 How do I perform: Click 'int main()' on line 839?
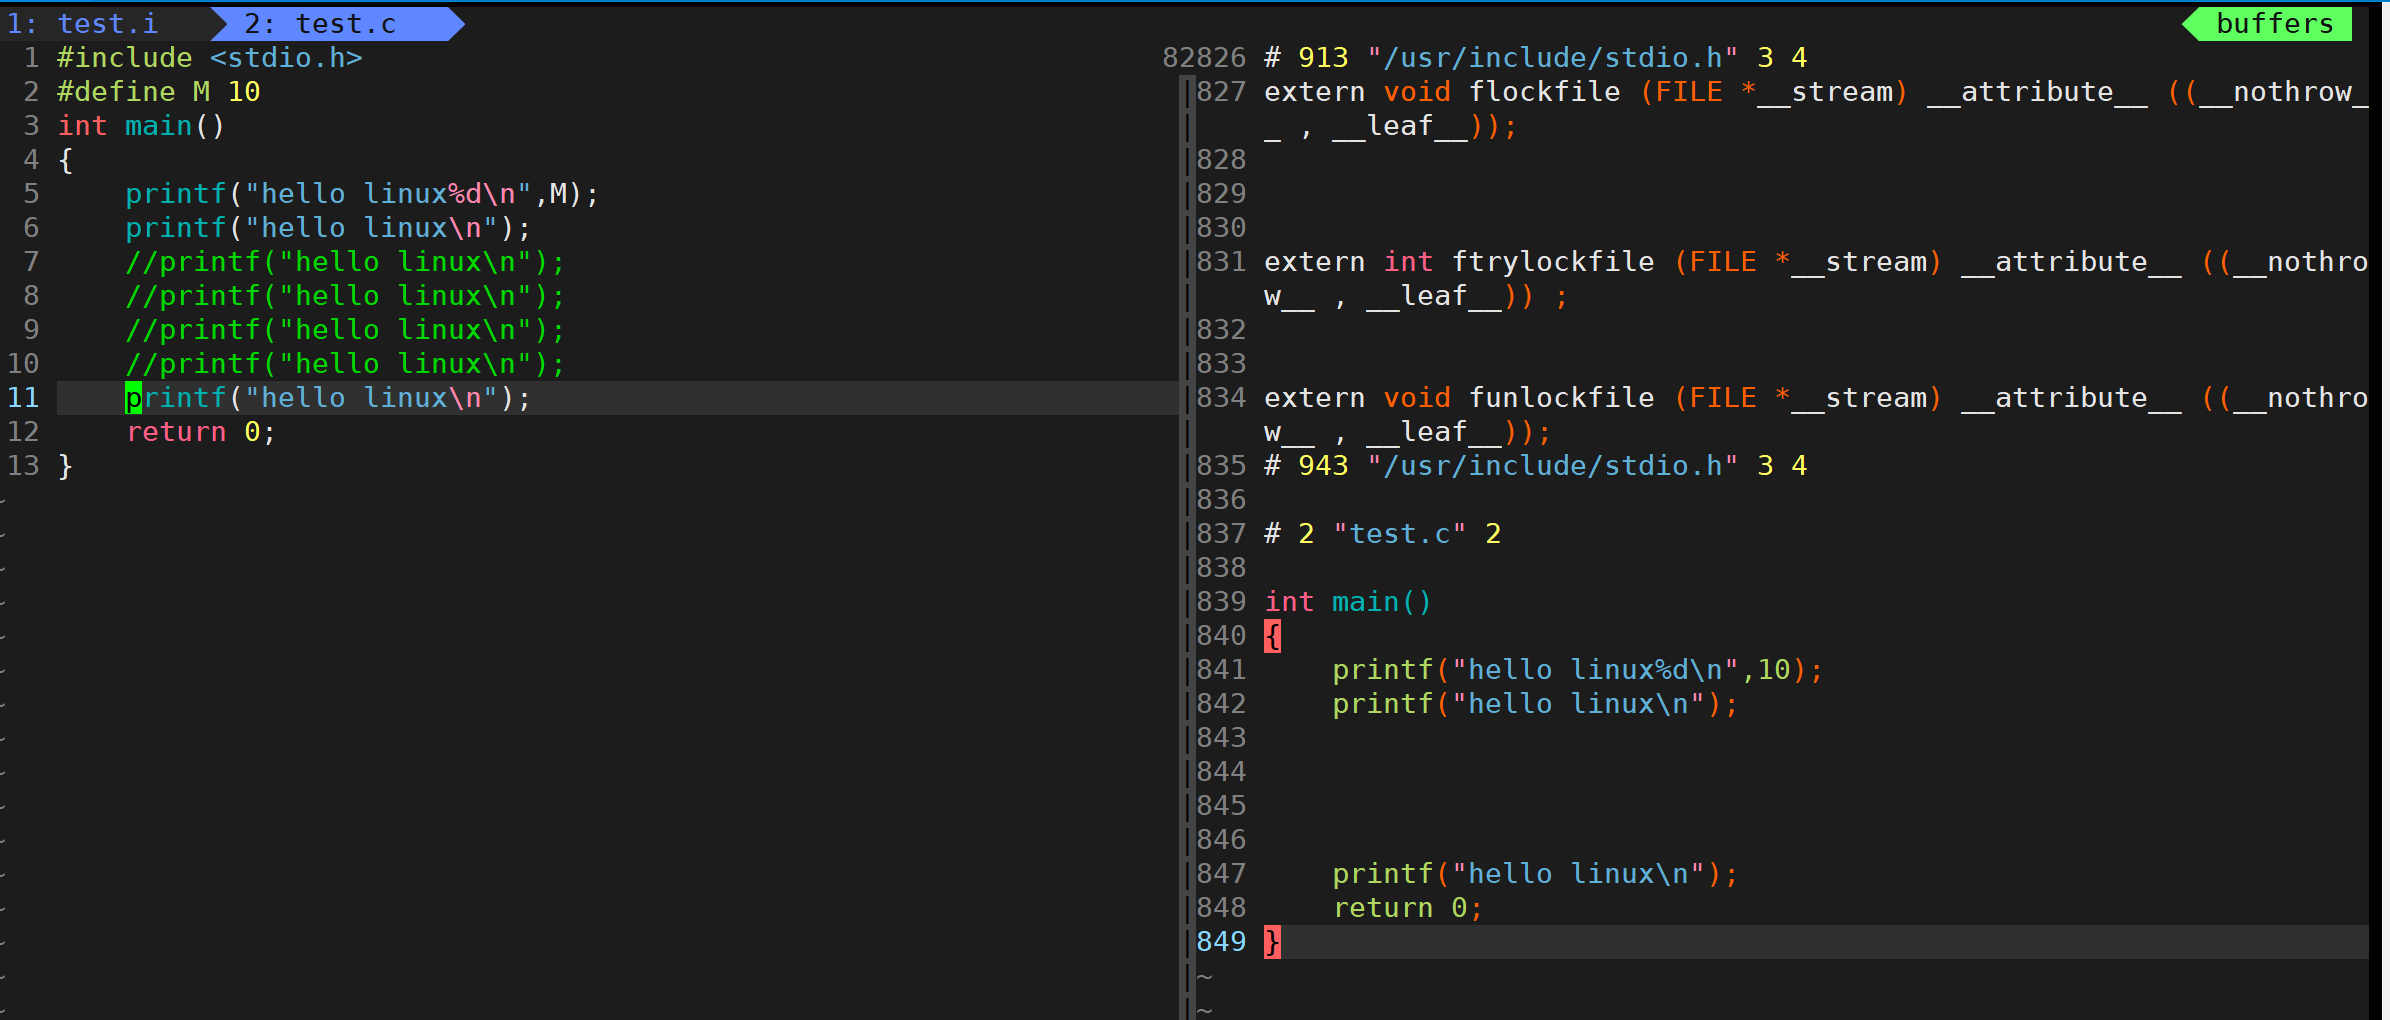[x=1348, y=602]
